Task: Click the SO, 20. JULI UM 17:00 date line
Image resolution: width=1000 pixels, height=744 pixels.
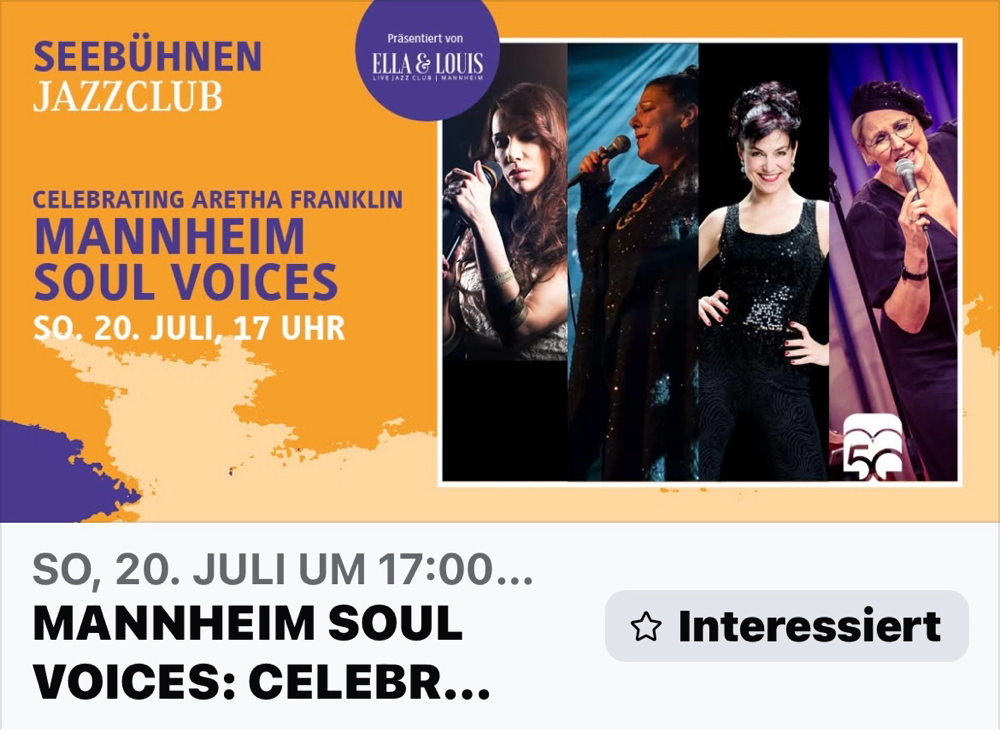Action: (x=282, y=569)
